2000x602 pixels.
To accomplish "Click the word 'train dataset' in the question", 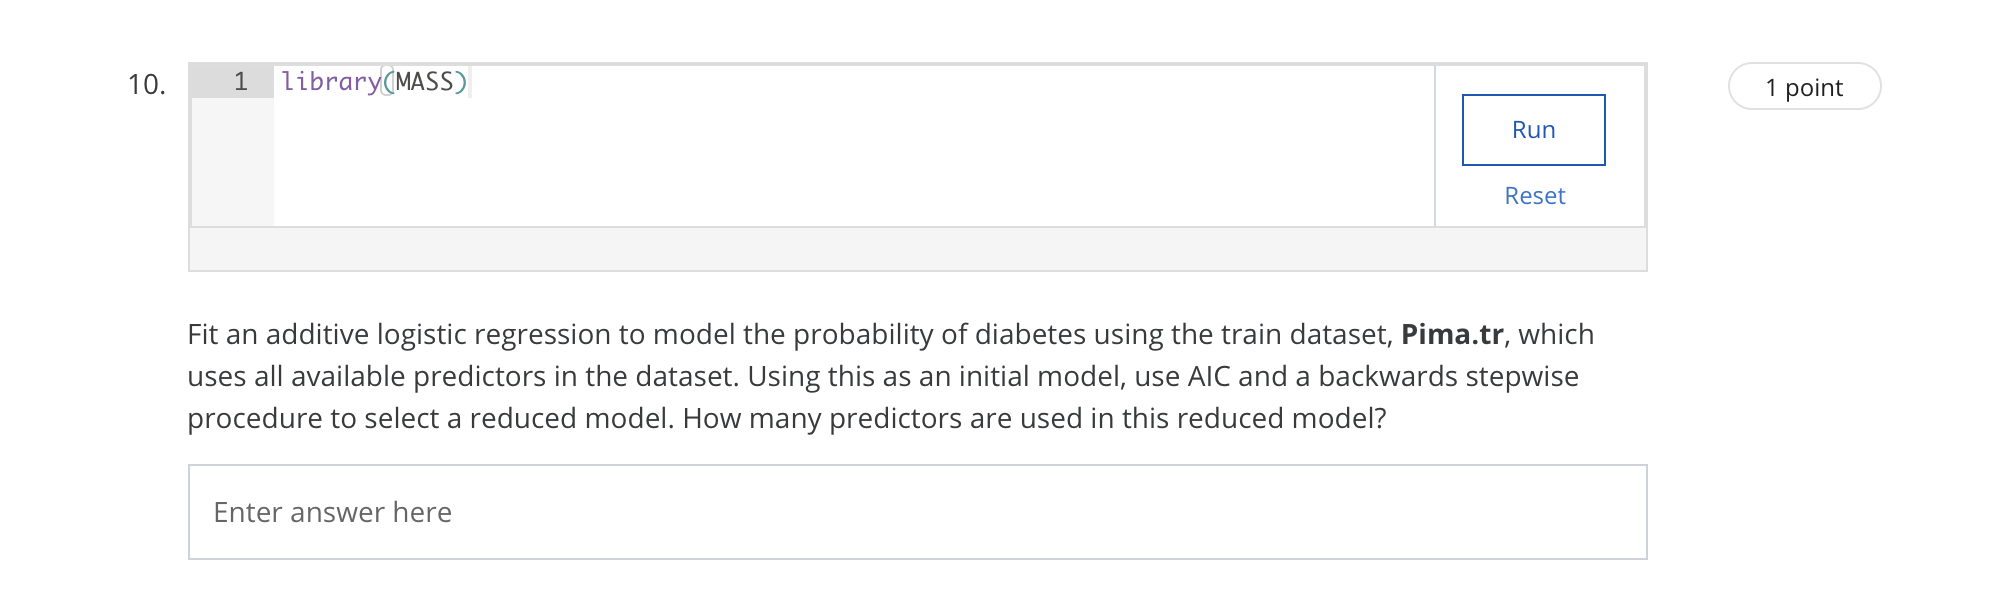I will pyautogui.click(x=1306, y=334).
